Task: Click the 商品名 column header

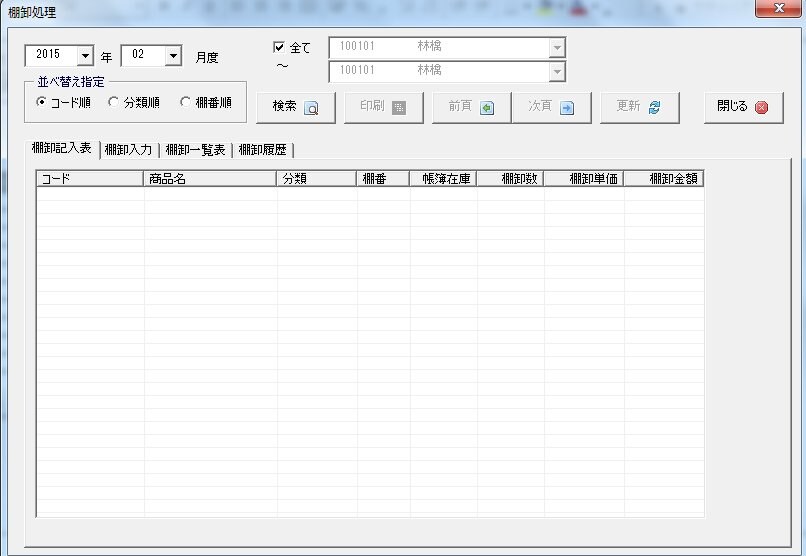Action: [x=210, y=178]
